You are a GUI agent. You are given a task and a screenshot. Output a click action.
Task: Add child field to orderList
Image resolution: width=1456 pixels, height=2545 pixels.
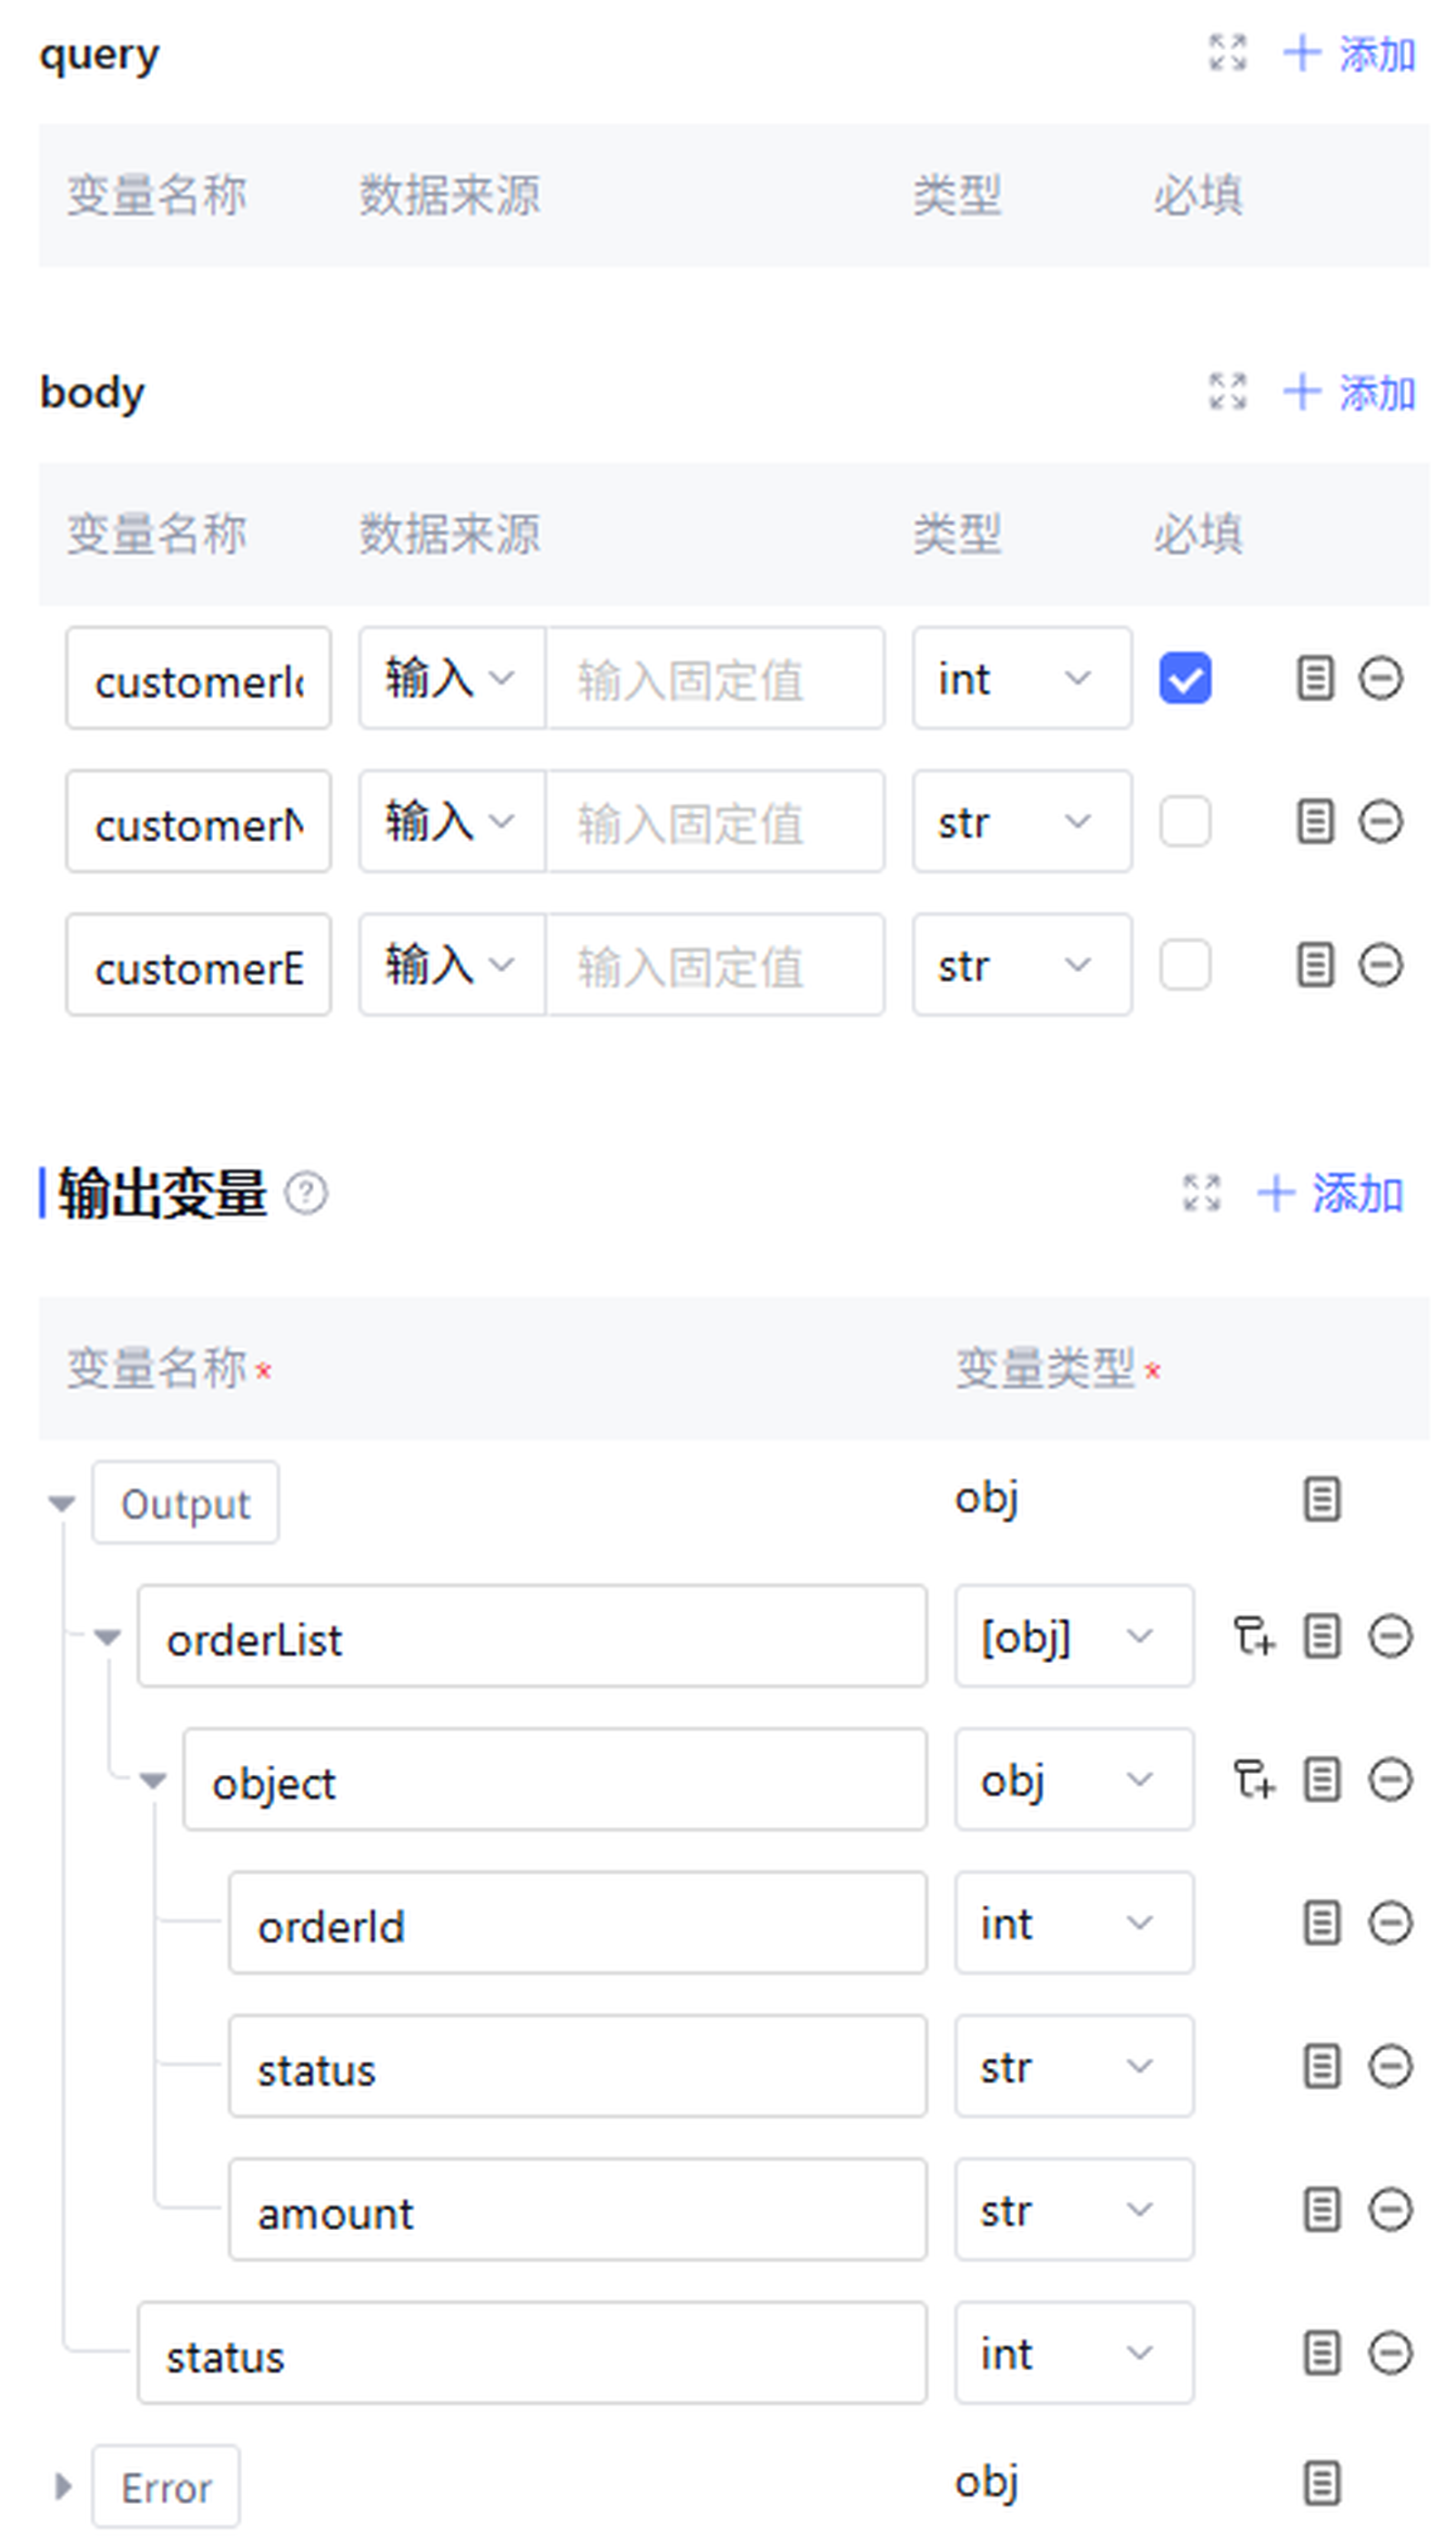click(x=1253, y=1637)
